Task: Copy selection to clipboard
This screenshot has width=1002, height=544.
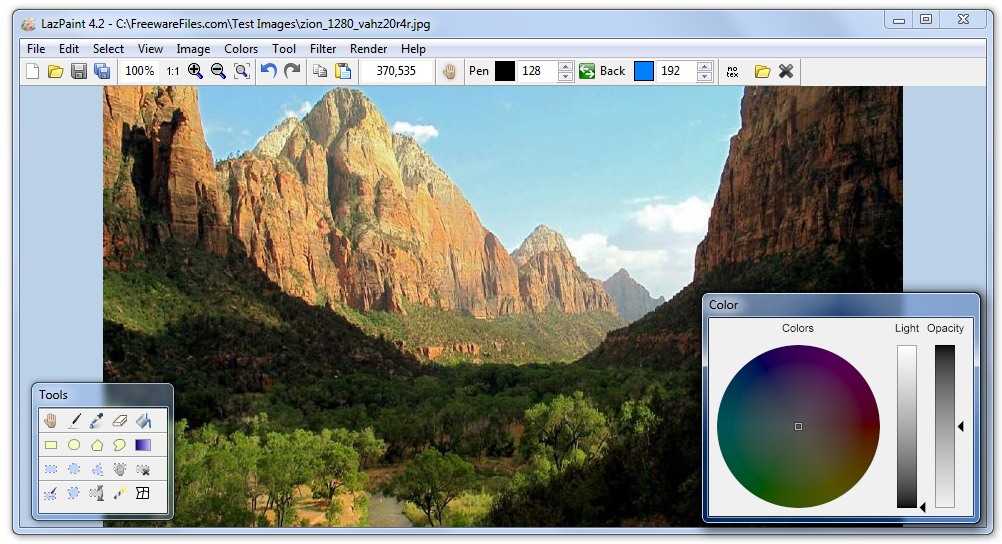Action: (320, 71)
